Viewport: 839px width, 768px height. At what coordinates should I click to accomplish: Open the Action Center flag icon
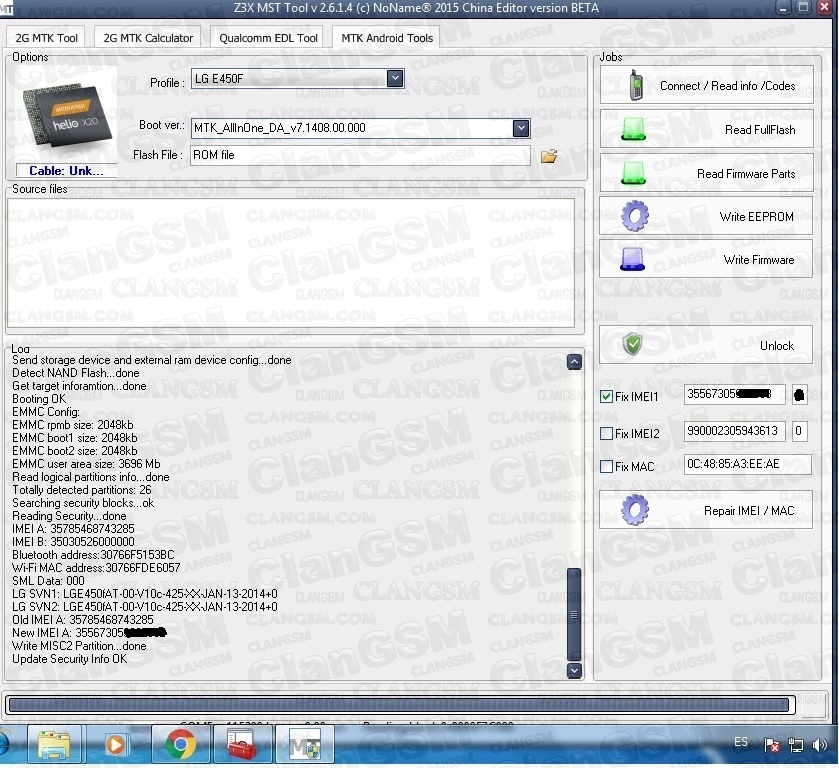pyautogui.click(x=772, y=744)
